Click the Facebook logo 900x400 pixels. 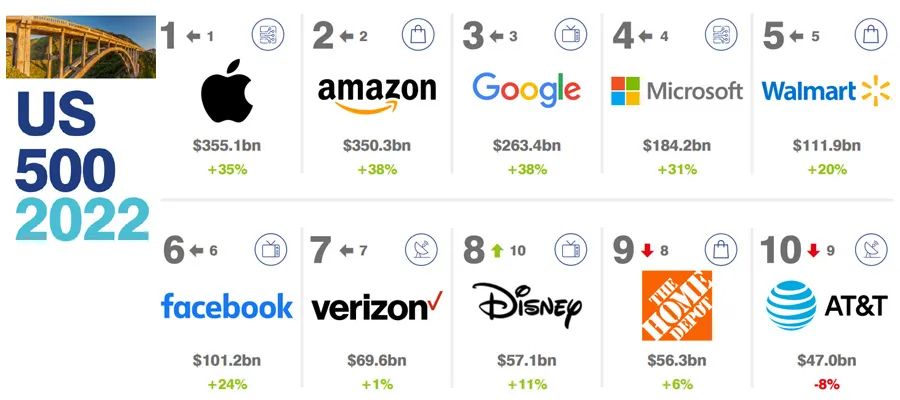pyautogui.click(x=227, y=305)
